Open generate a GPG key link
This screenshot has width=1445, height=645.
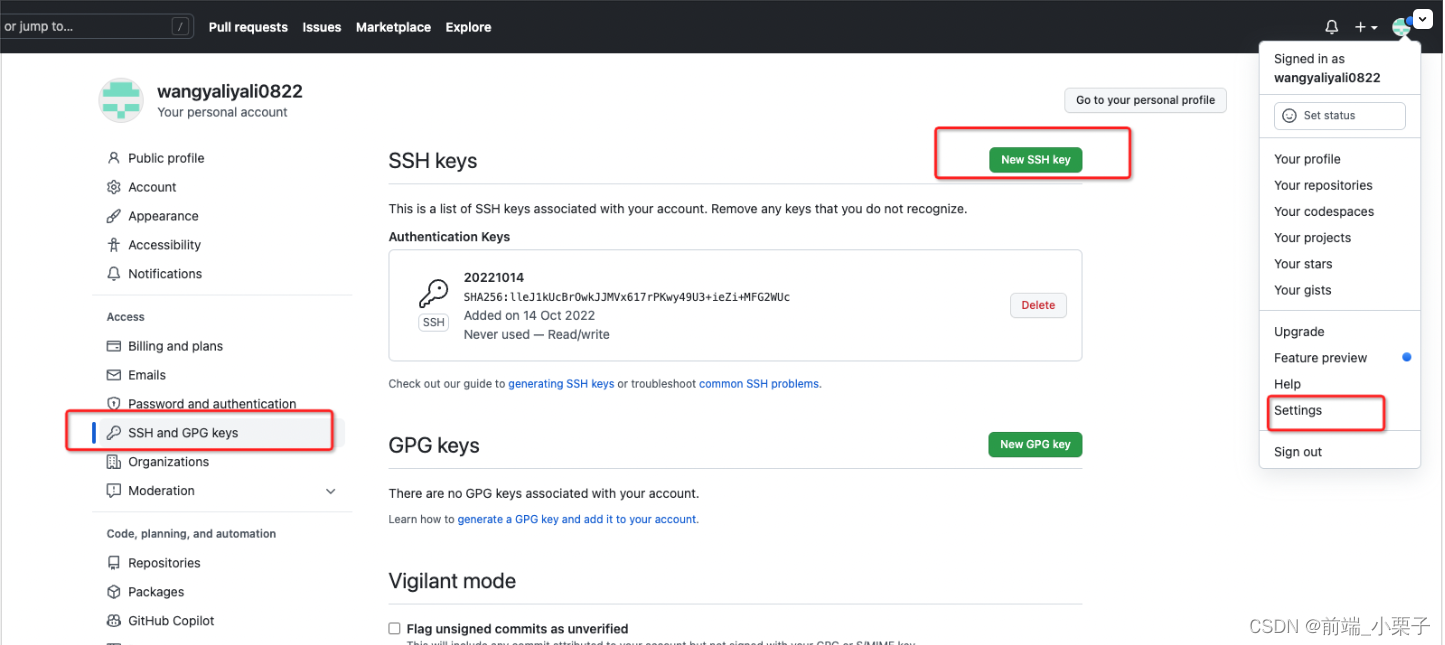click(577, 520)
